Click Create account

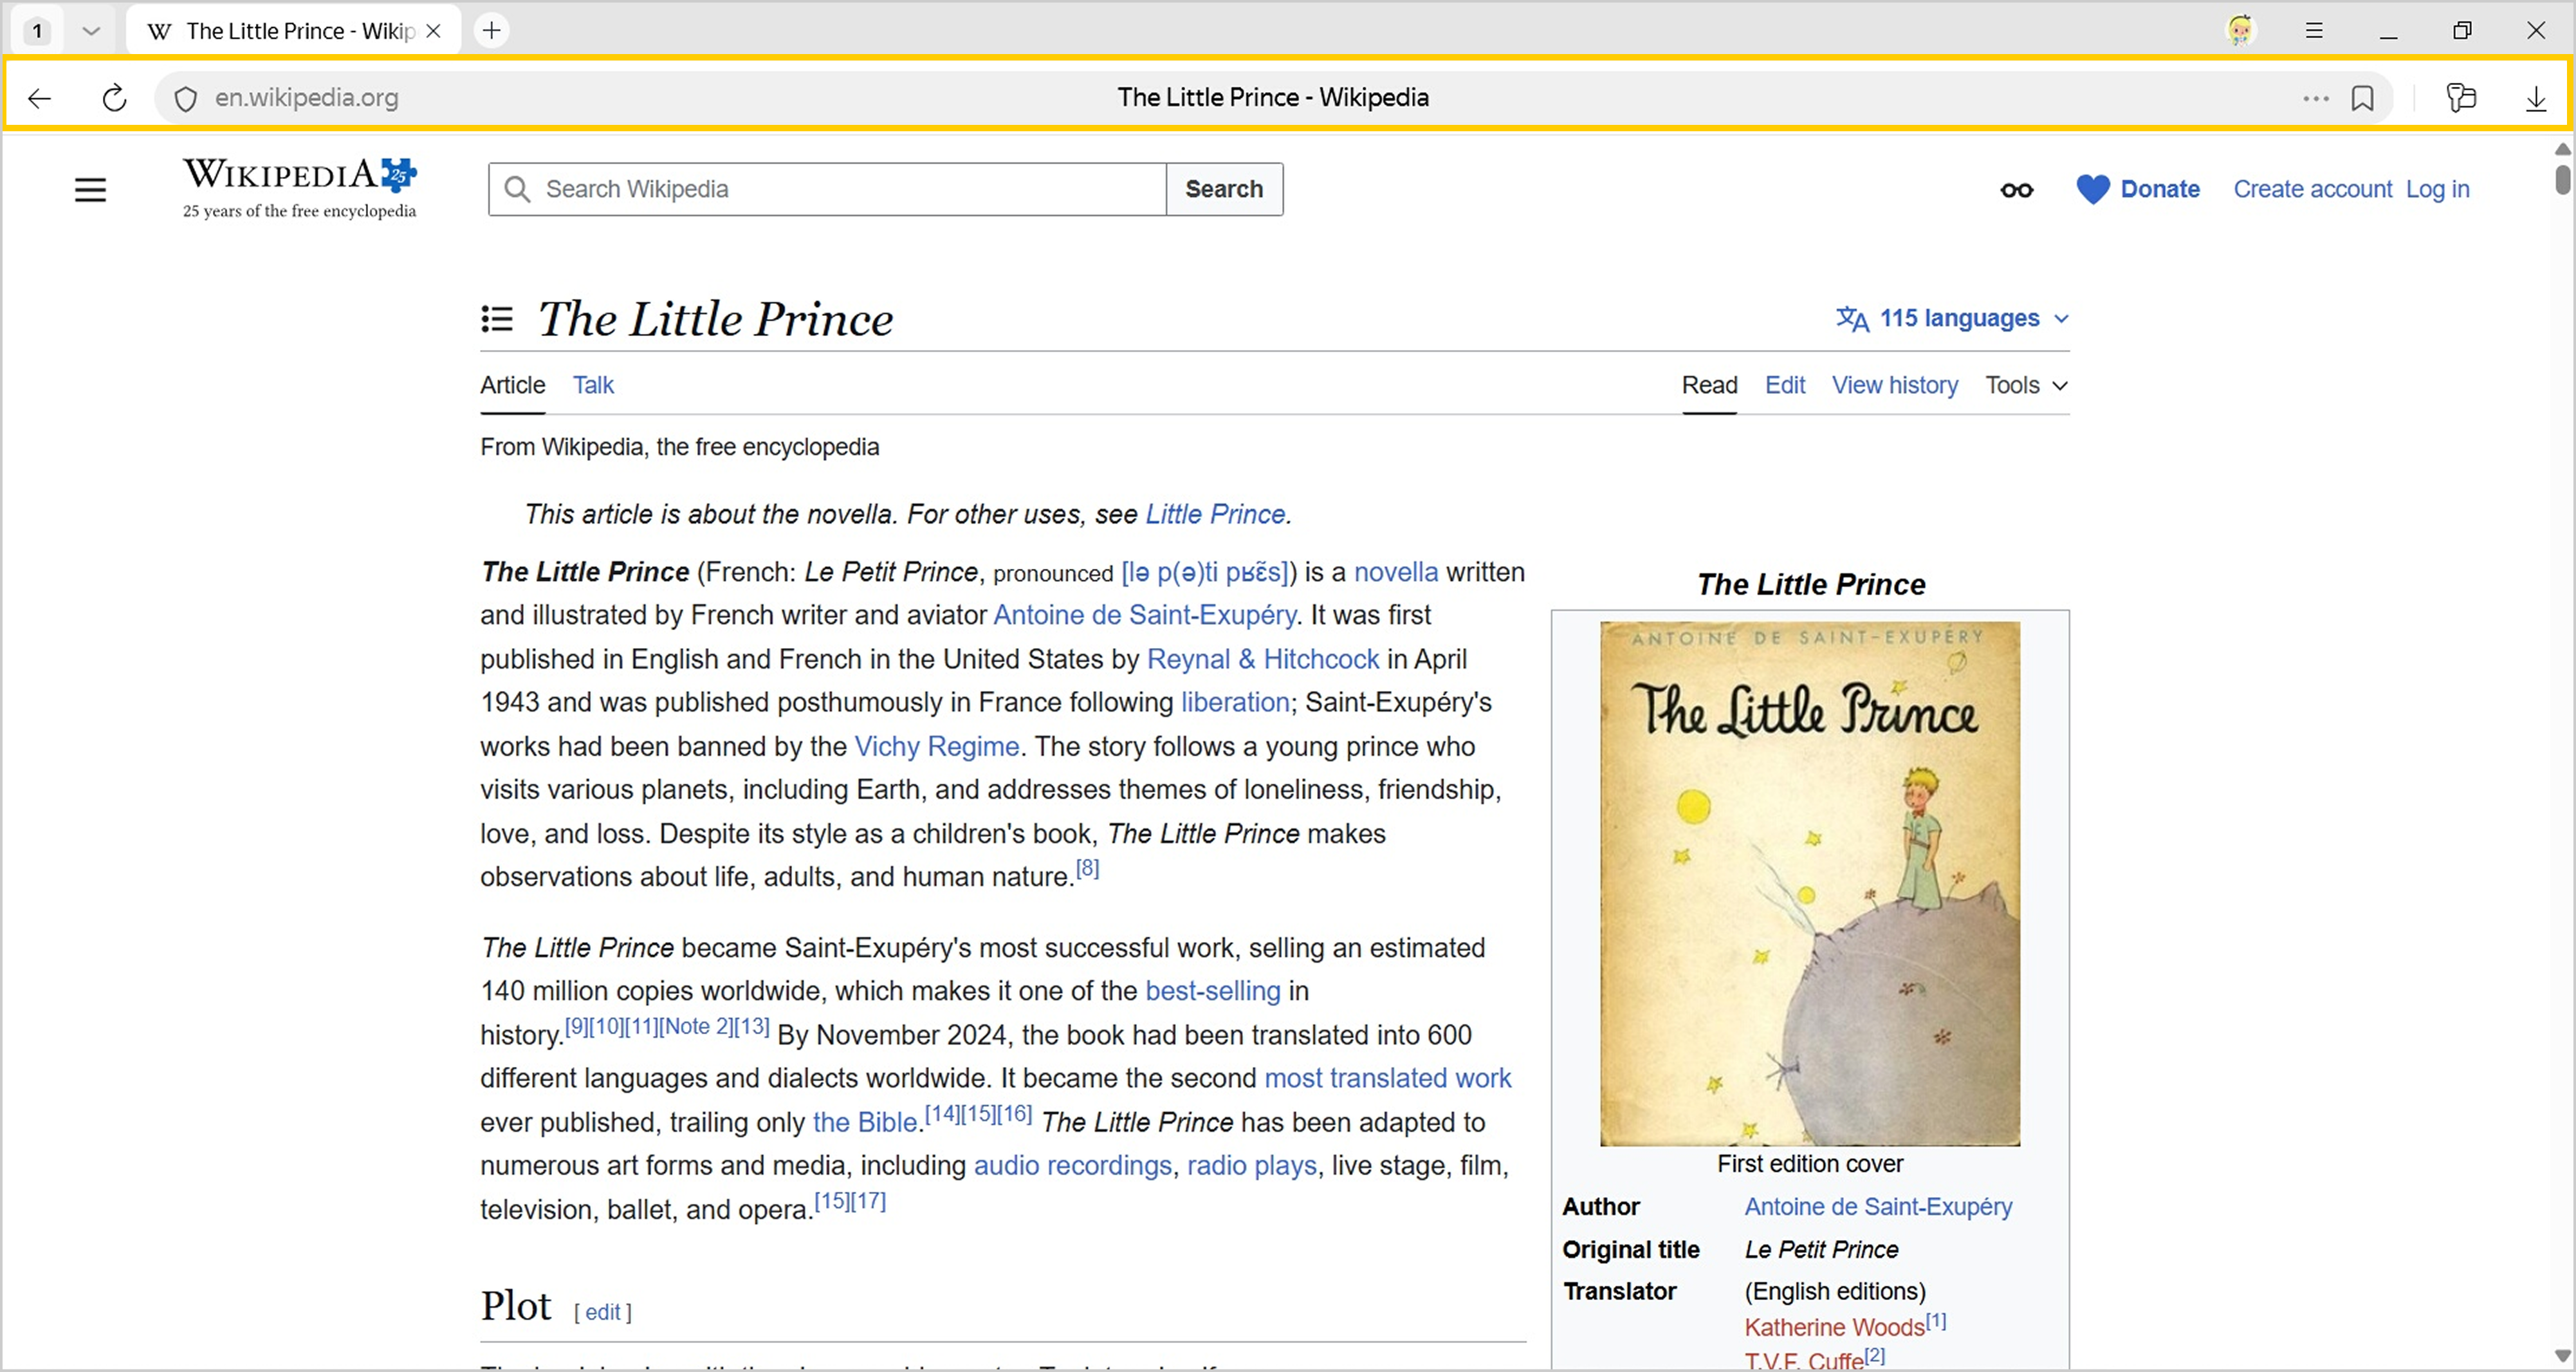point(2313,189)
